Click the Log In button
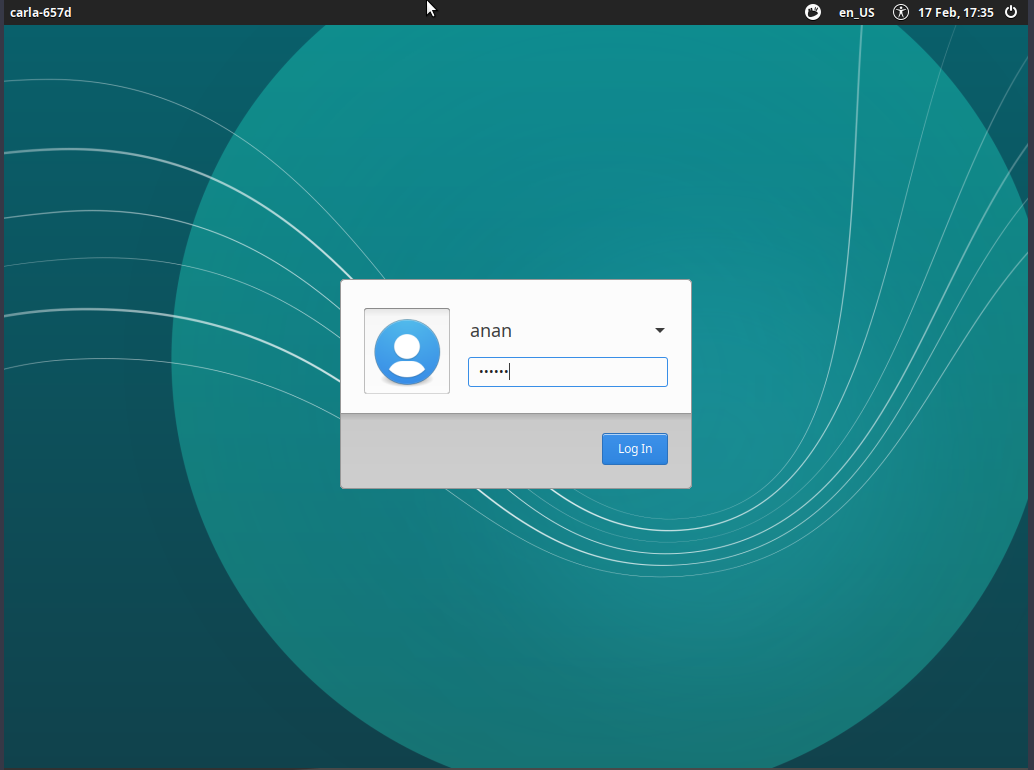1034x770 pixels. coord(634,449)
